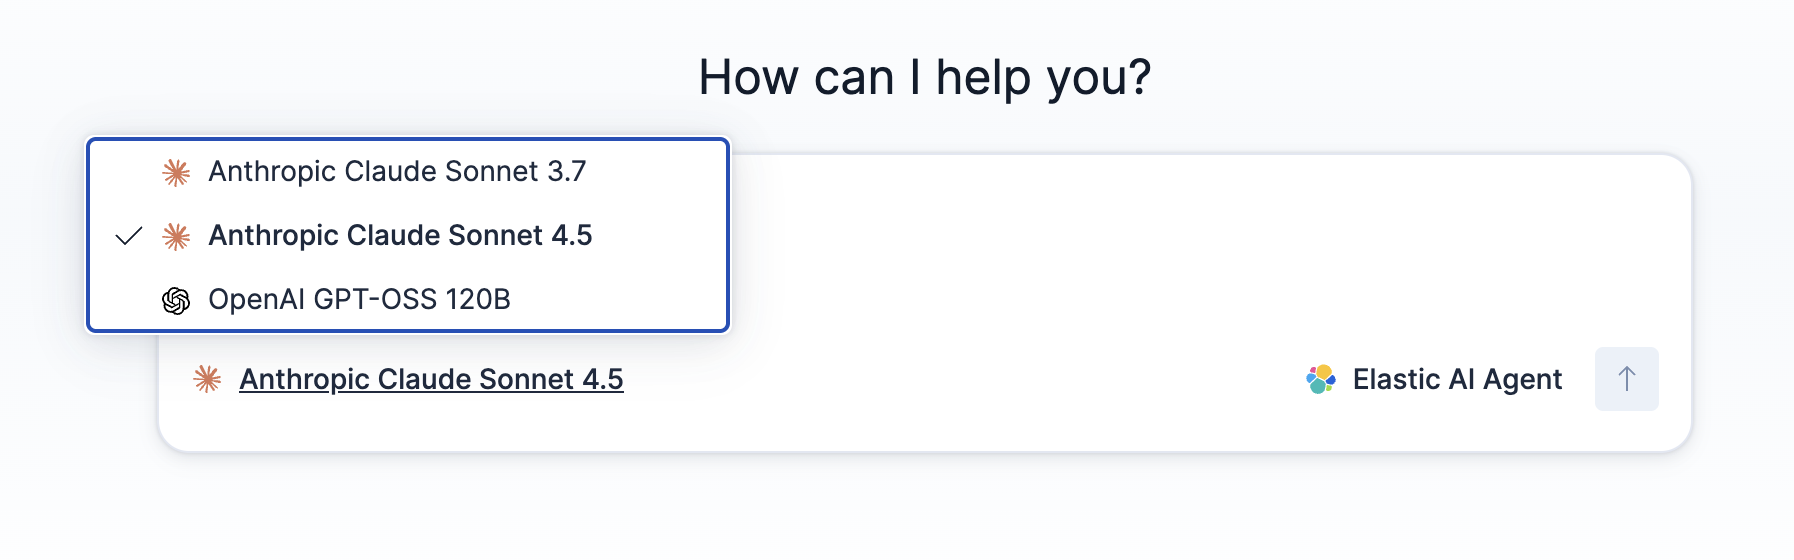Click the up-arrow send icon

[1626, 379]
